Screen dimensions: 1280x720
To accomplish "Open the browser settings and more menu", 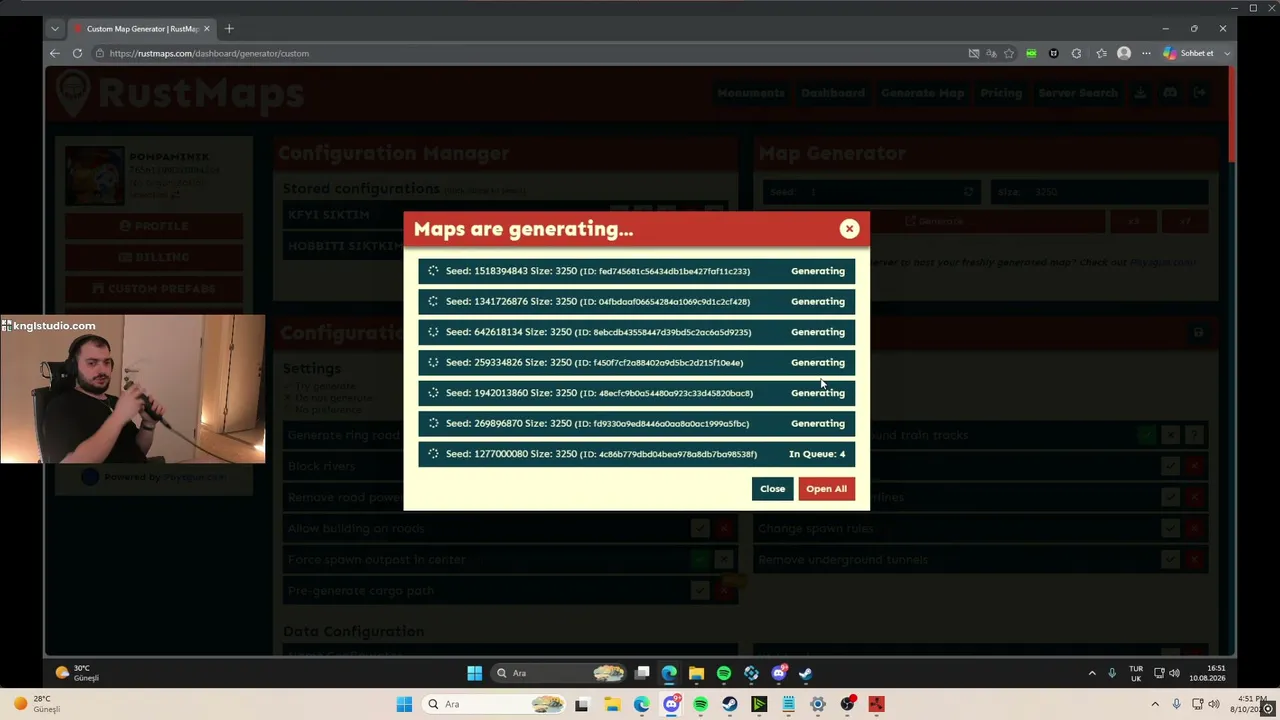I will click(x=1146, y=53).
